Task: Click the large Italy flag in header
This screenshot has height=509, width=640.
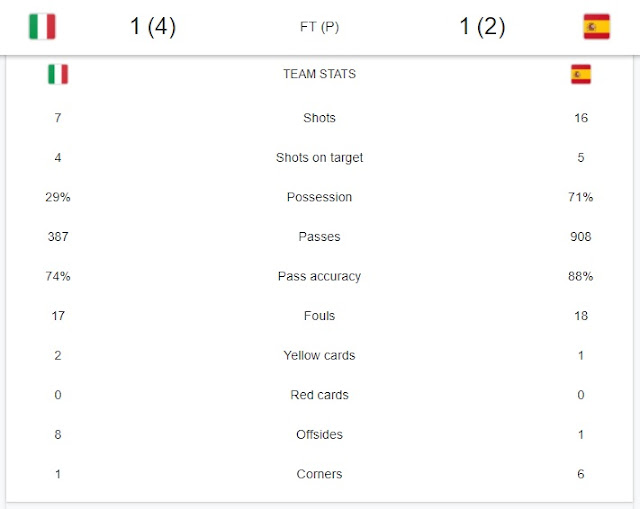Action: click(x=42, y=27)
